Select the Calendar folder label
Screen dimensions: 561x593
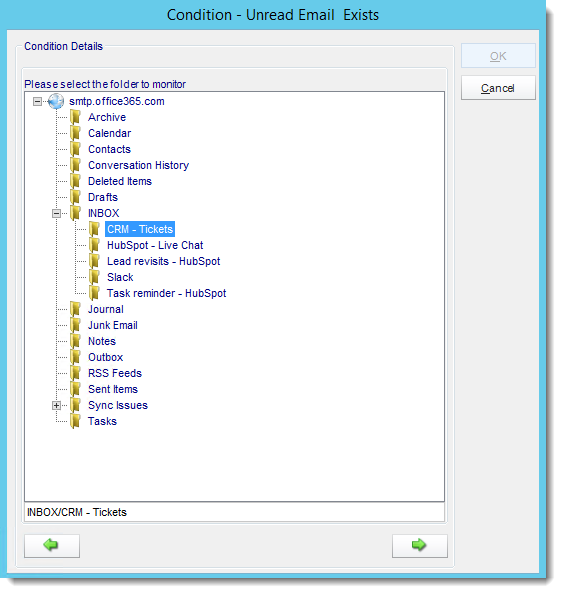pos(110,133)
